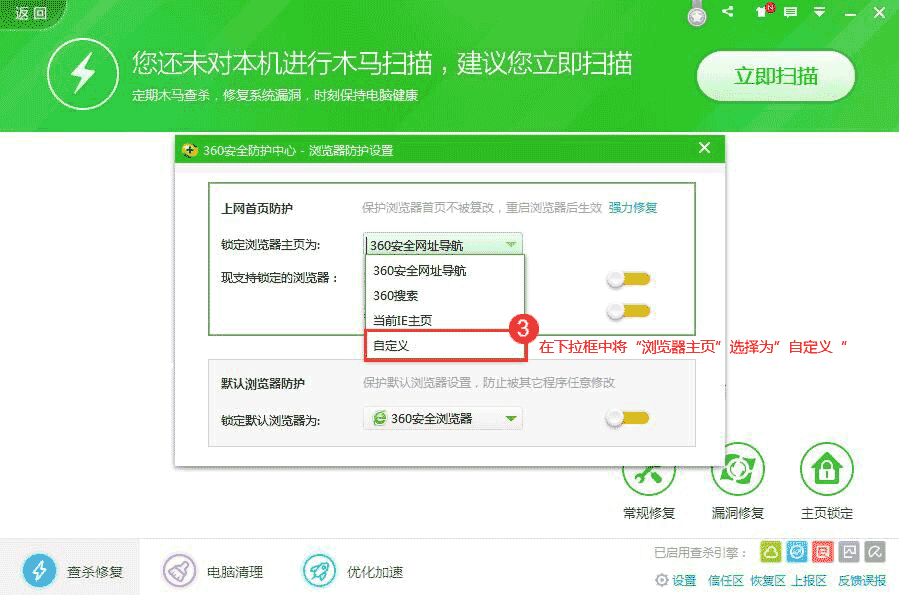
Task: Open the 360安全浏览器 default browser dropdown
Action: click(x=443, y=418)
